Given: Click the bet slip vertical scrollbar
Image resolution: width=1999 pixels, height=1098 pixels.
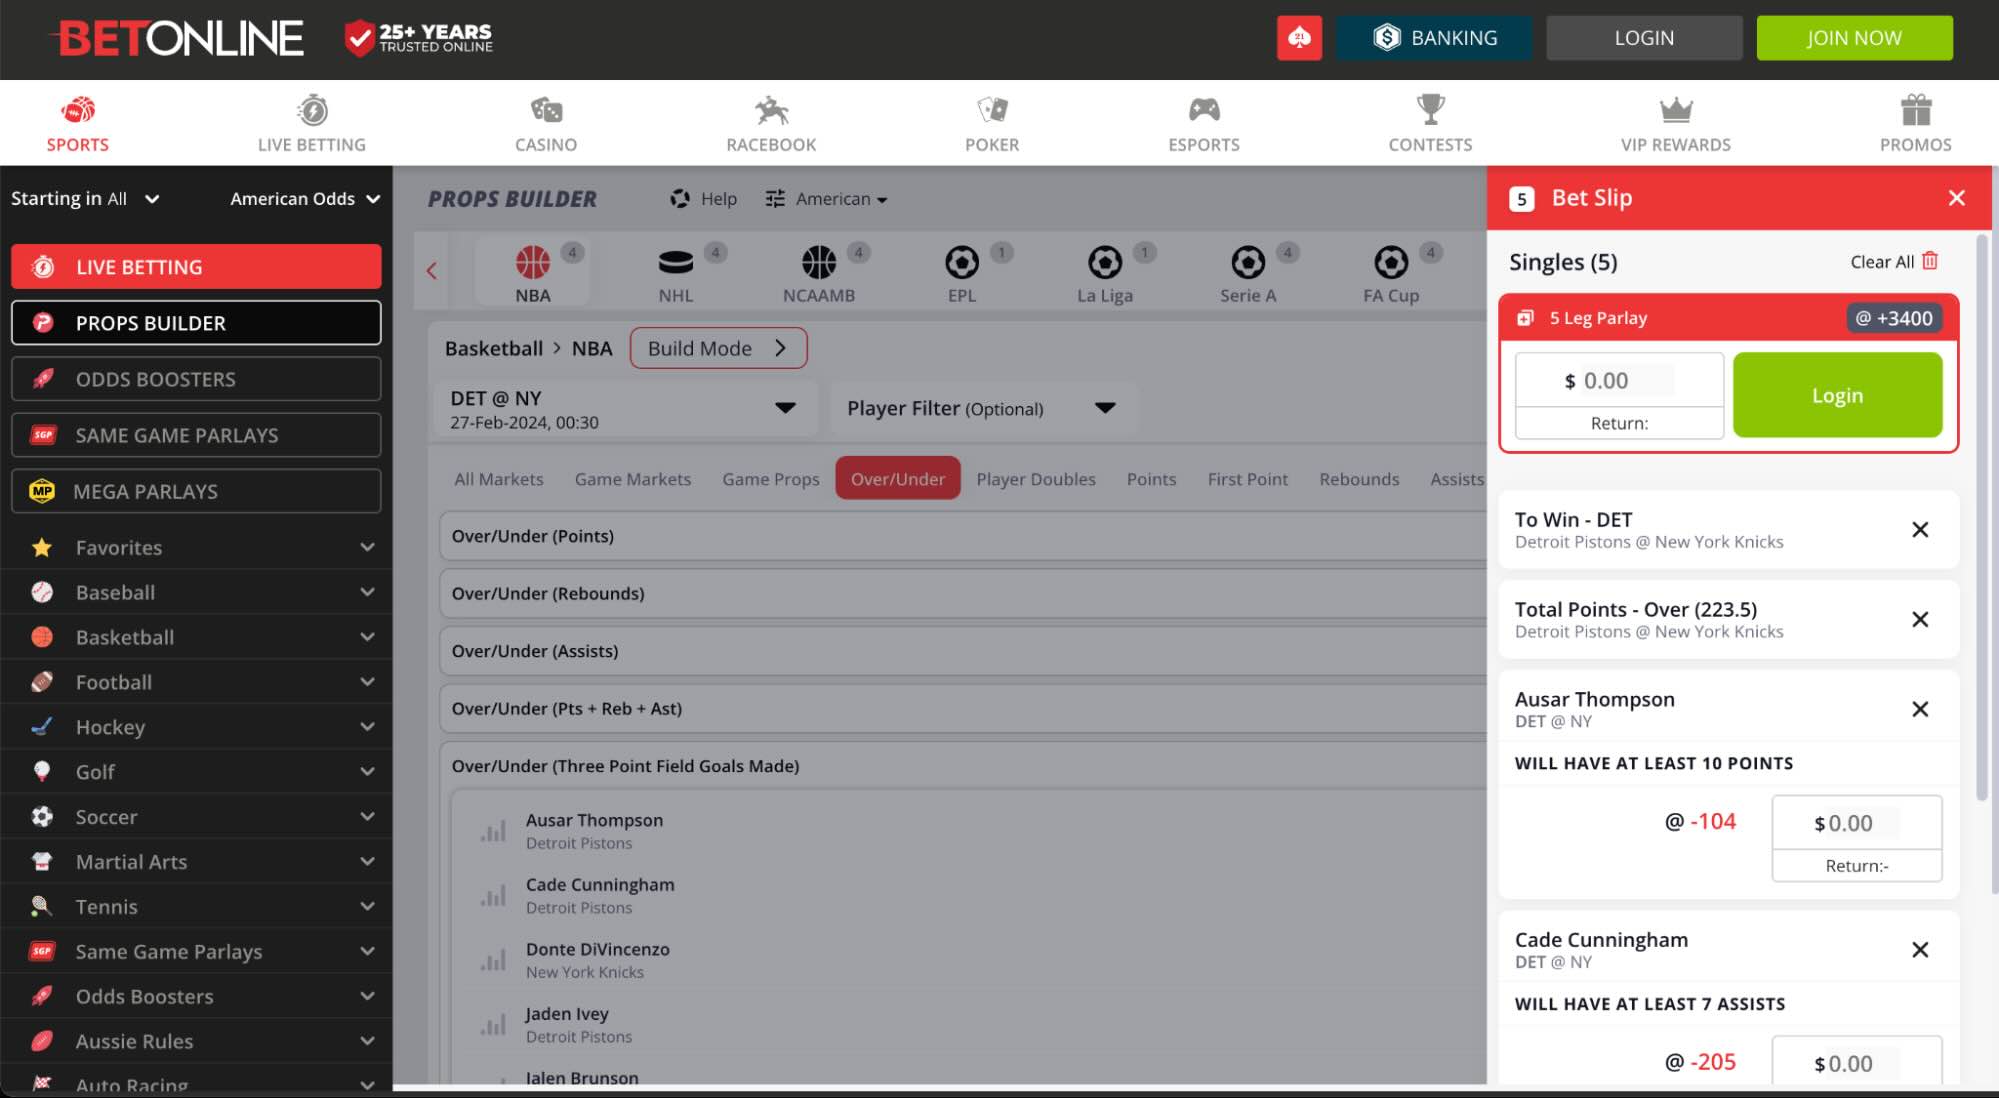Looking at the screenshot, I should coord(1982,517).
